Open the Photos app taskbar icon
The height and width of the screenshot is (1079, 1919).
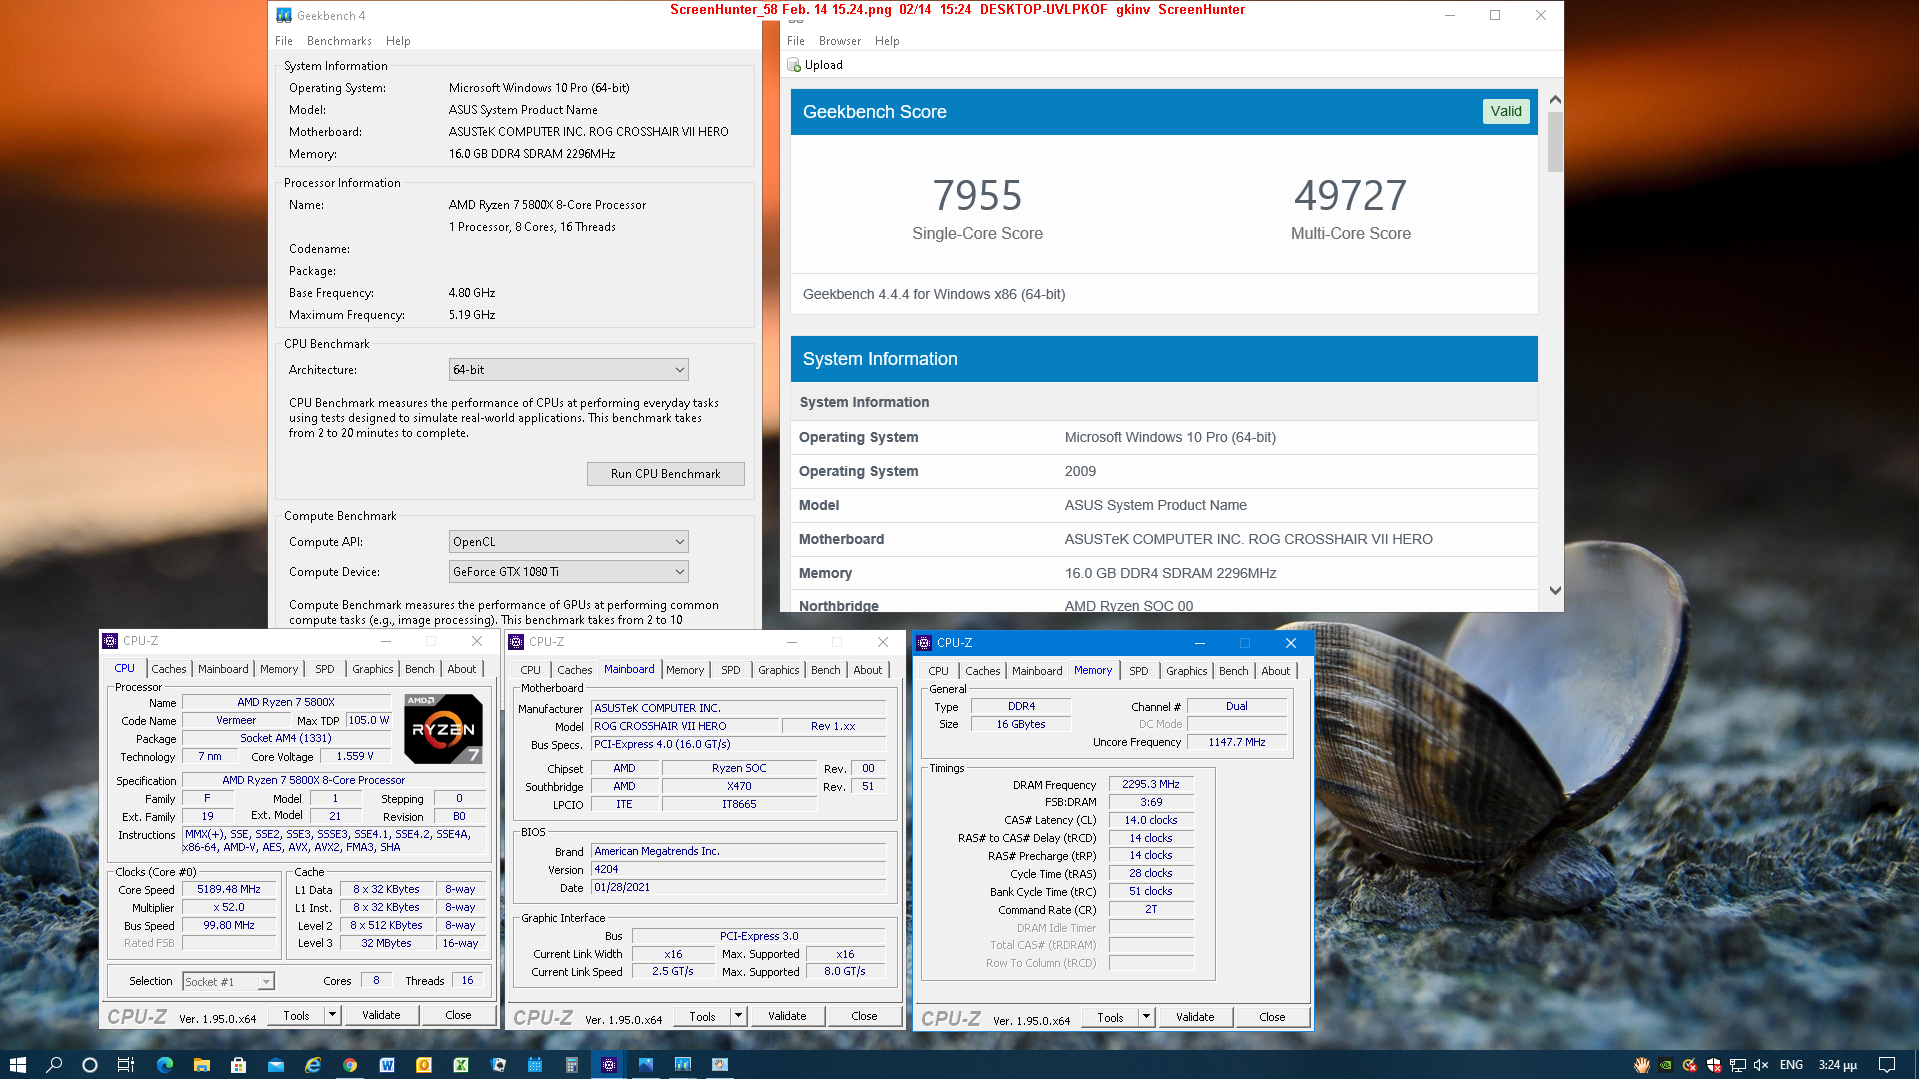pos(646,1064)
